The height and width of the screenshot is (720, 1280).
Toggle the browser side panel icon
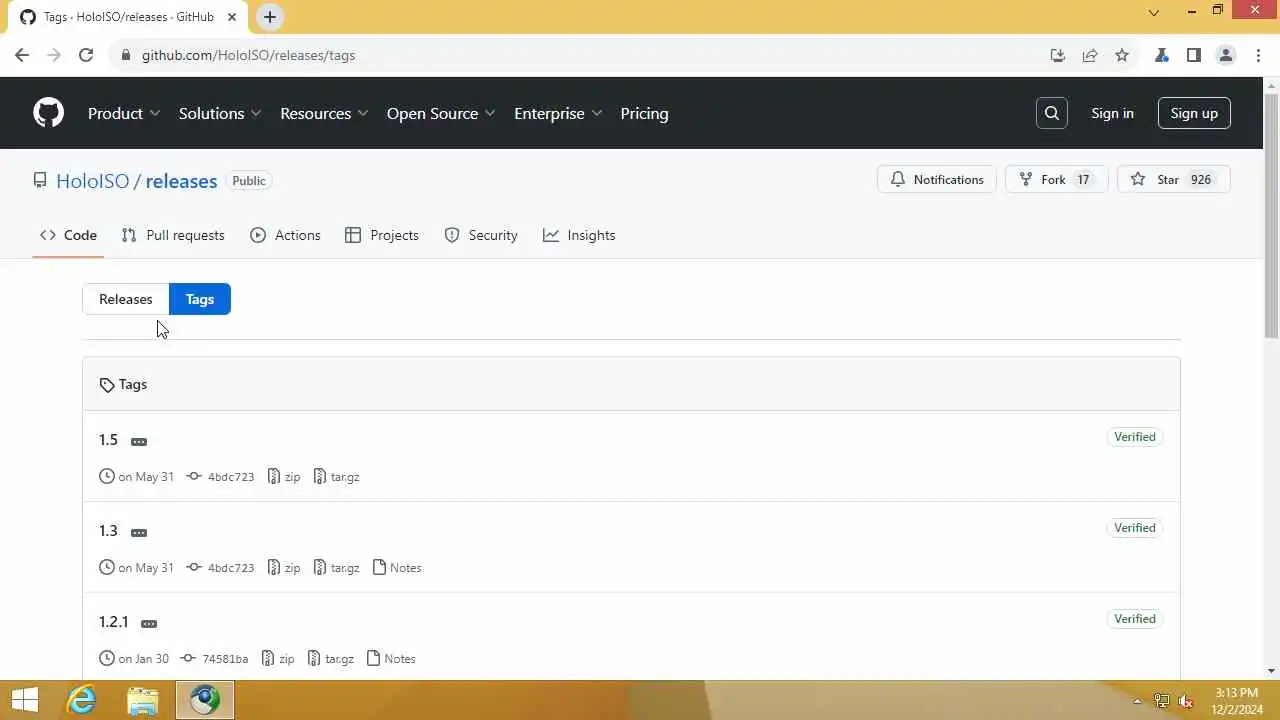(x=1194, y=55)
